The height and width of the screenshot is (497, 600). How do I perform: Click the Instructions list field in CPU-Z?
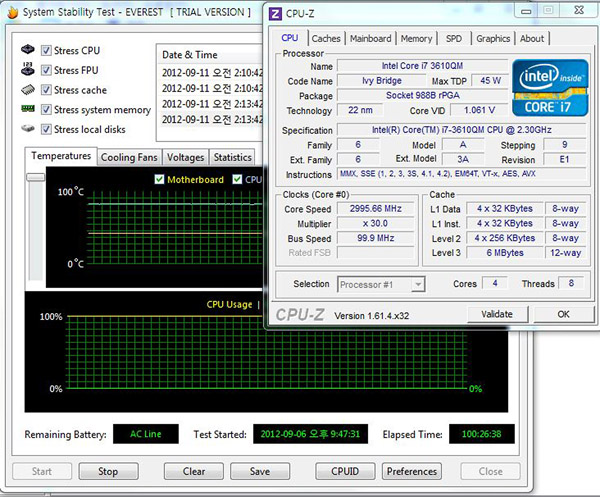coord(461,174)
